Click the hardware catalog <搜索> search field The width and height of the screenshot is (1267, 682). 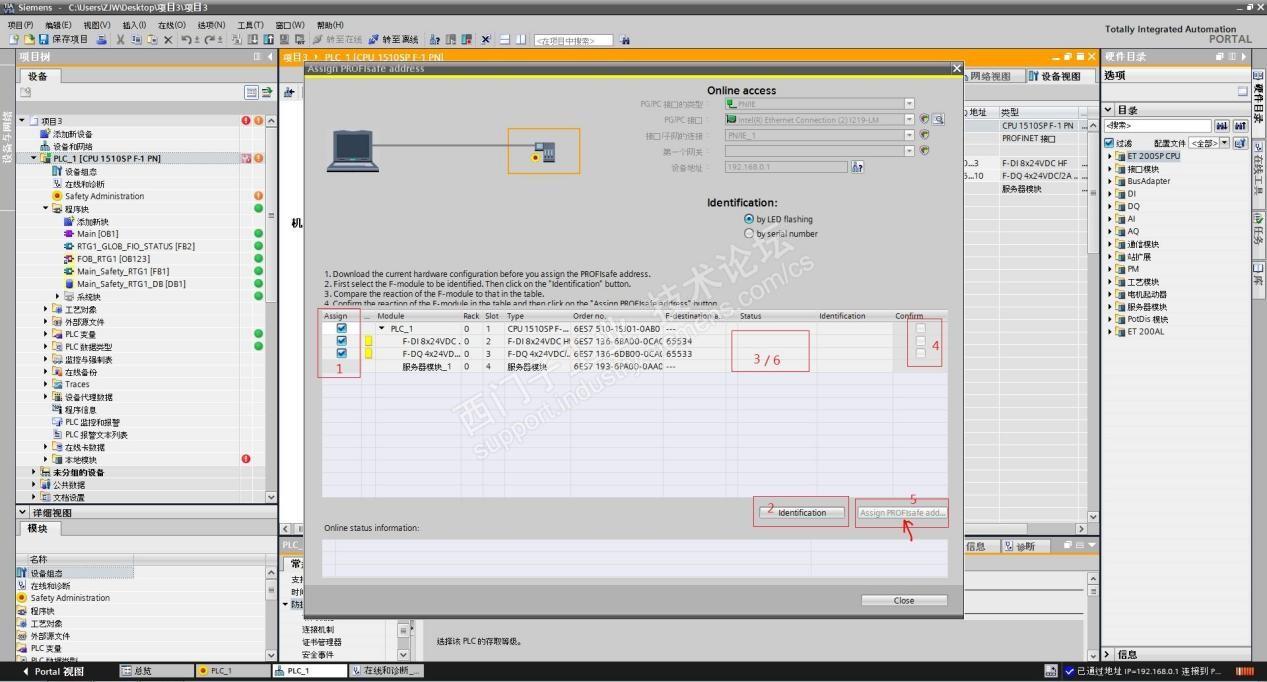(x=1157, y=126)
